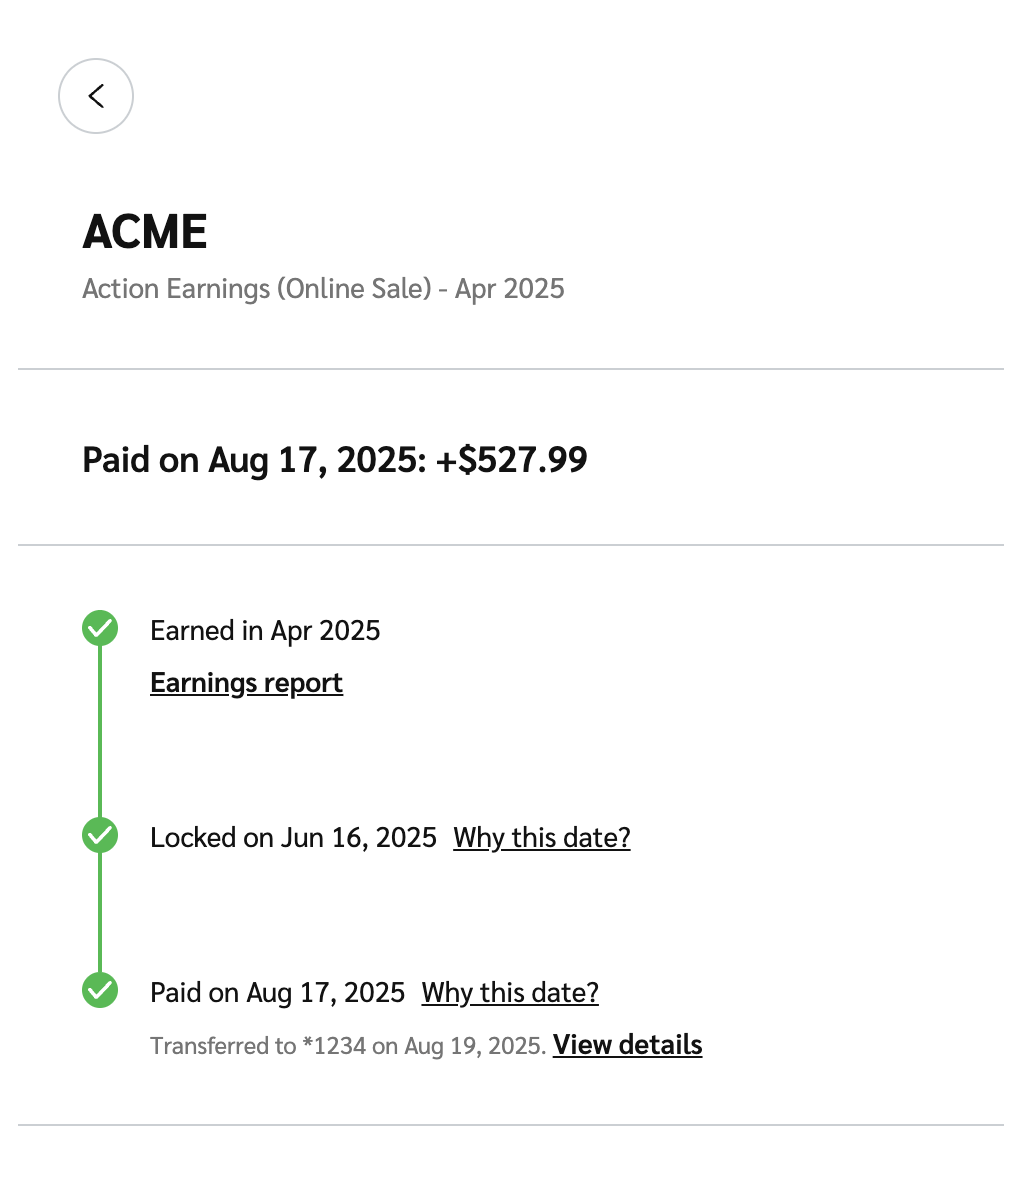Viewport: 1024px width, 1184px height.
Task: Click the green checkmark next to the Paid step
Action: tap(100, 990)
